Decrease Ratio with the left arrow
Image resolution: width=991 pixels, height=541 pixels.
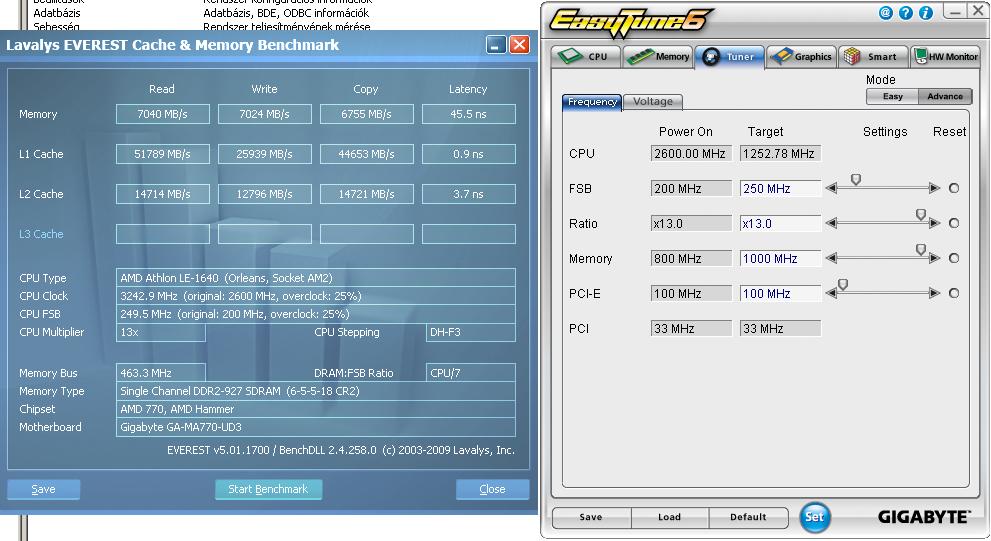click(x=832, y=223)
